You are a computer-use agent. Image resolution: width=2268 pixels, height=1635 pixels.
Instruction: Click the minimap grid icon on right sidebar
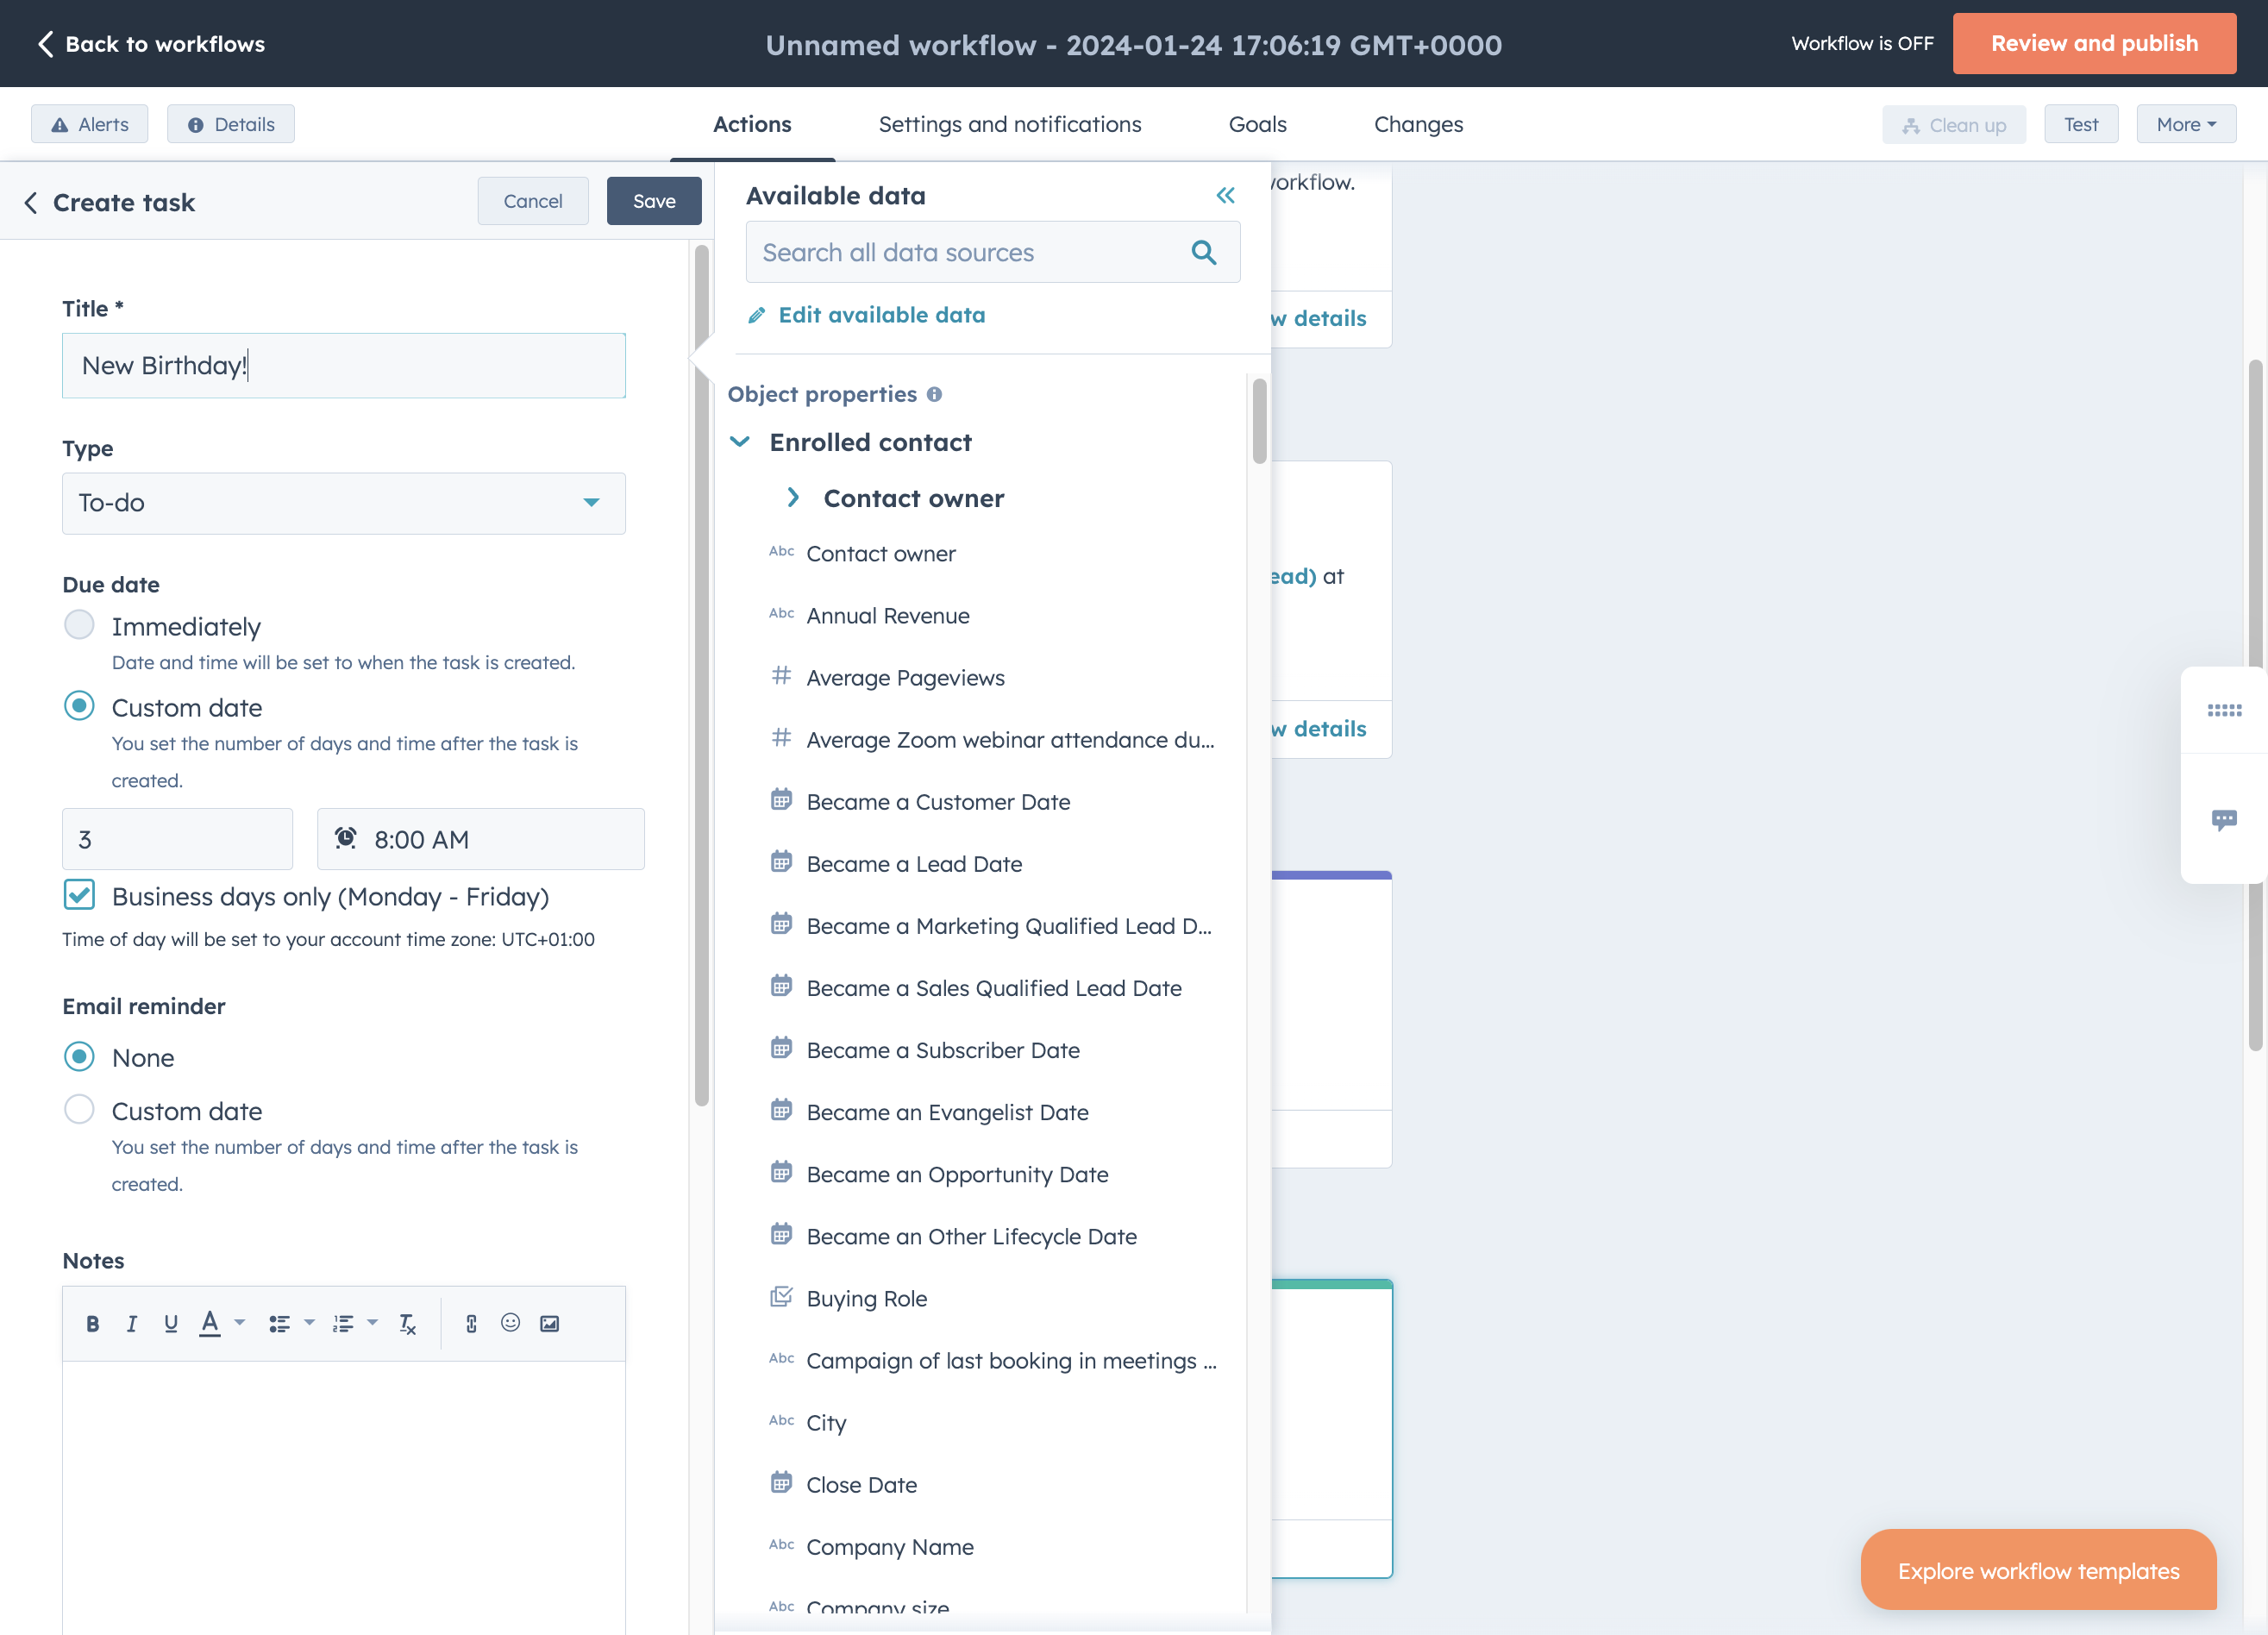pos(2224,710)
